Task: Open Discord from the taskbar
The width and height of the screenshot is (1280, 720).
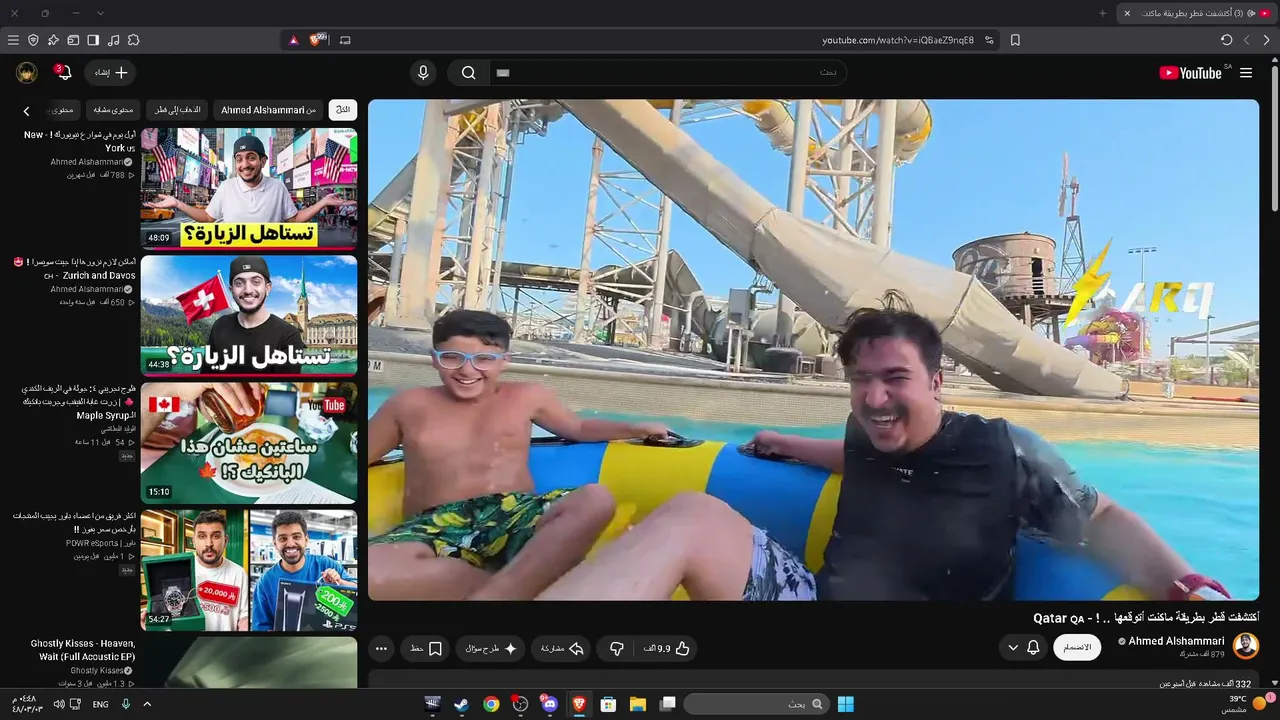Action: pos(549,704)
